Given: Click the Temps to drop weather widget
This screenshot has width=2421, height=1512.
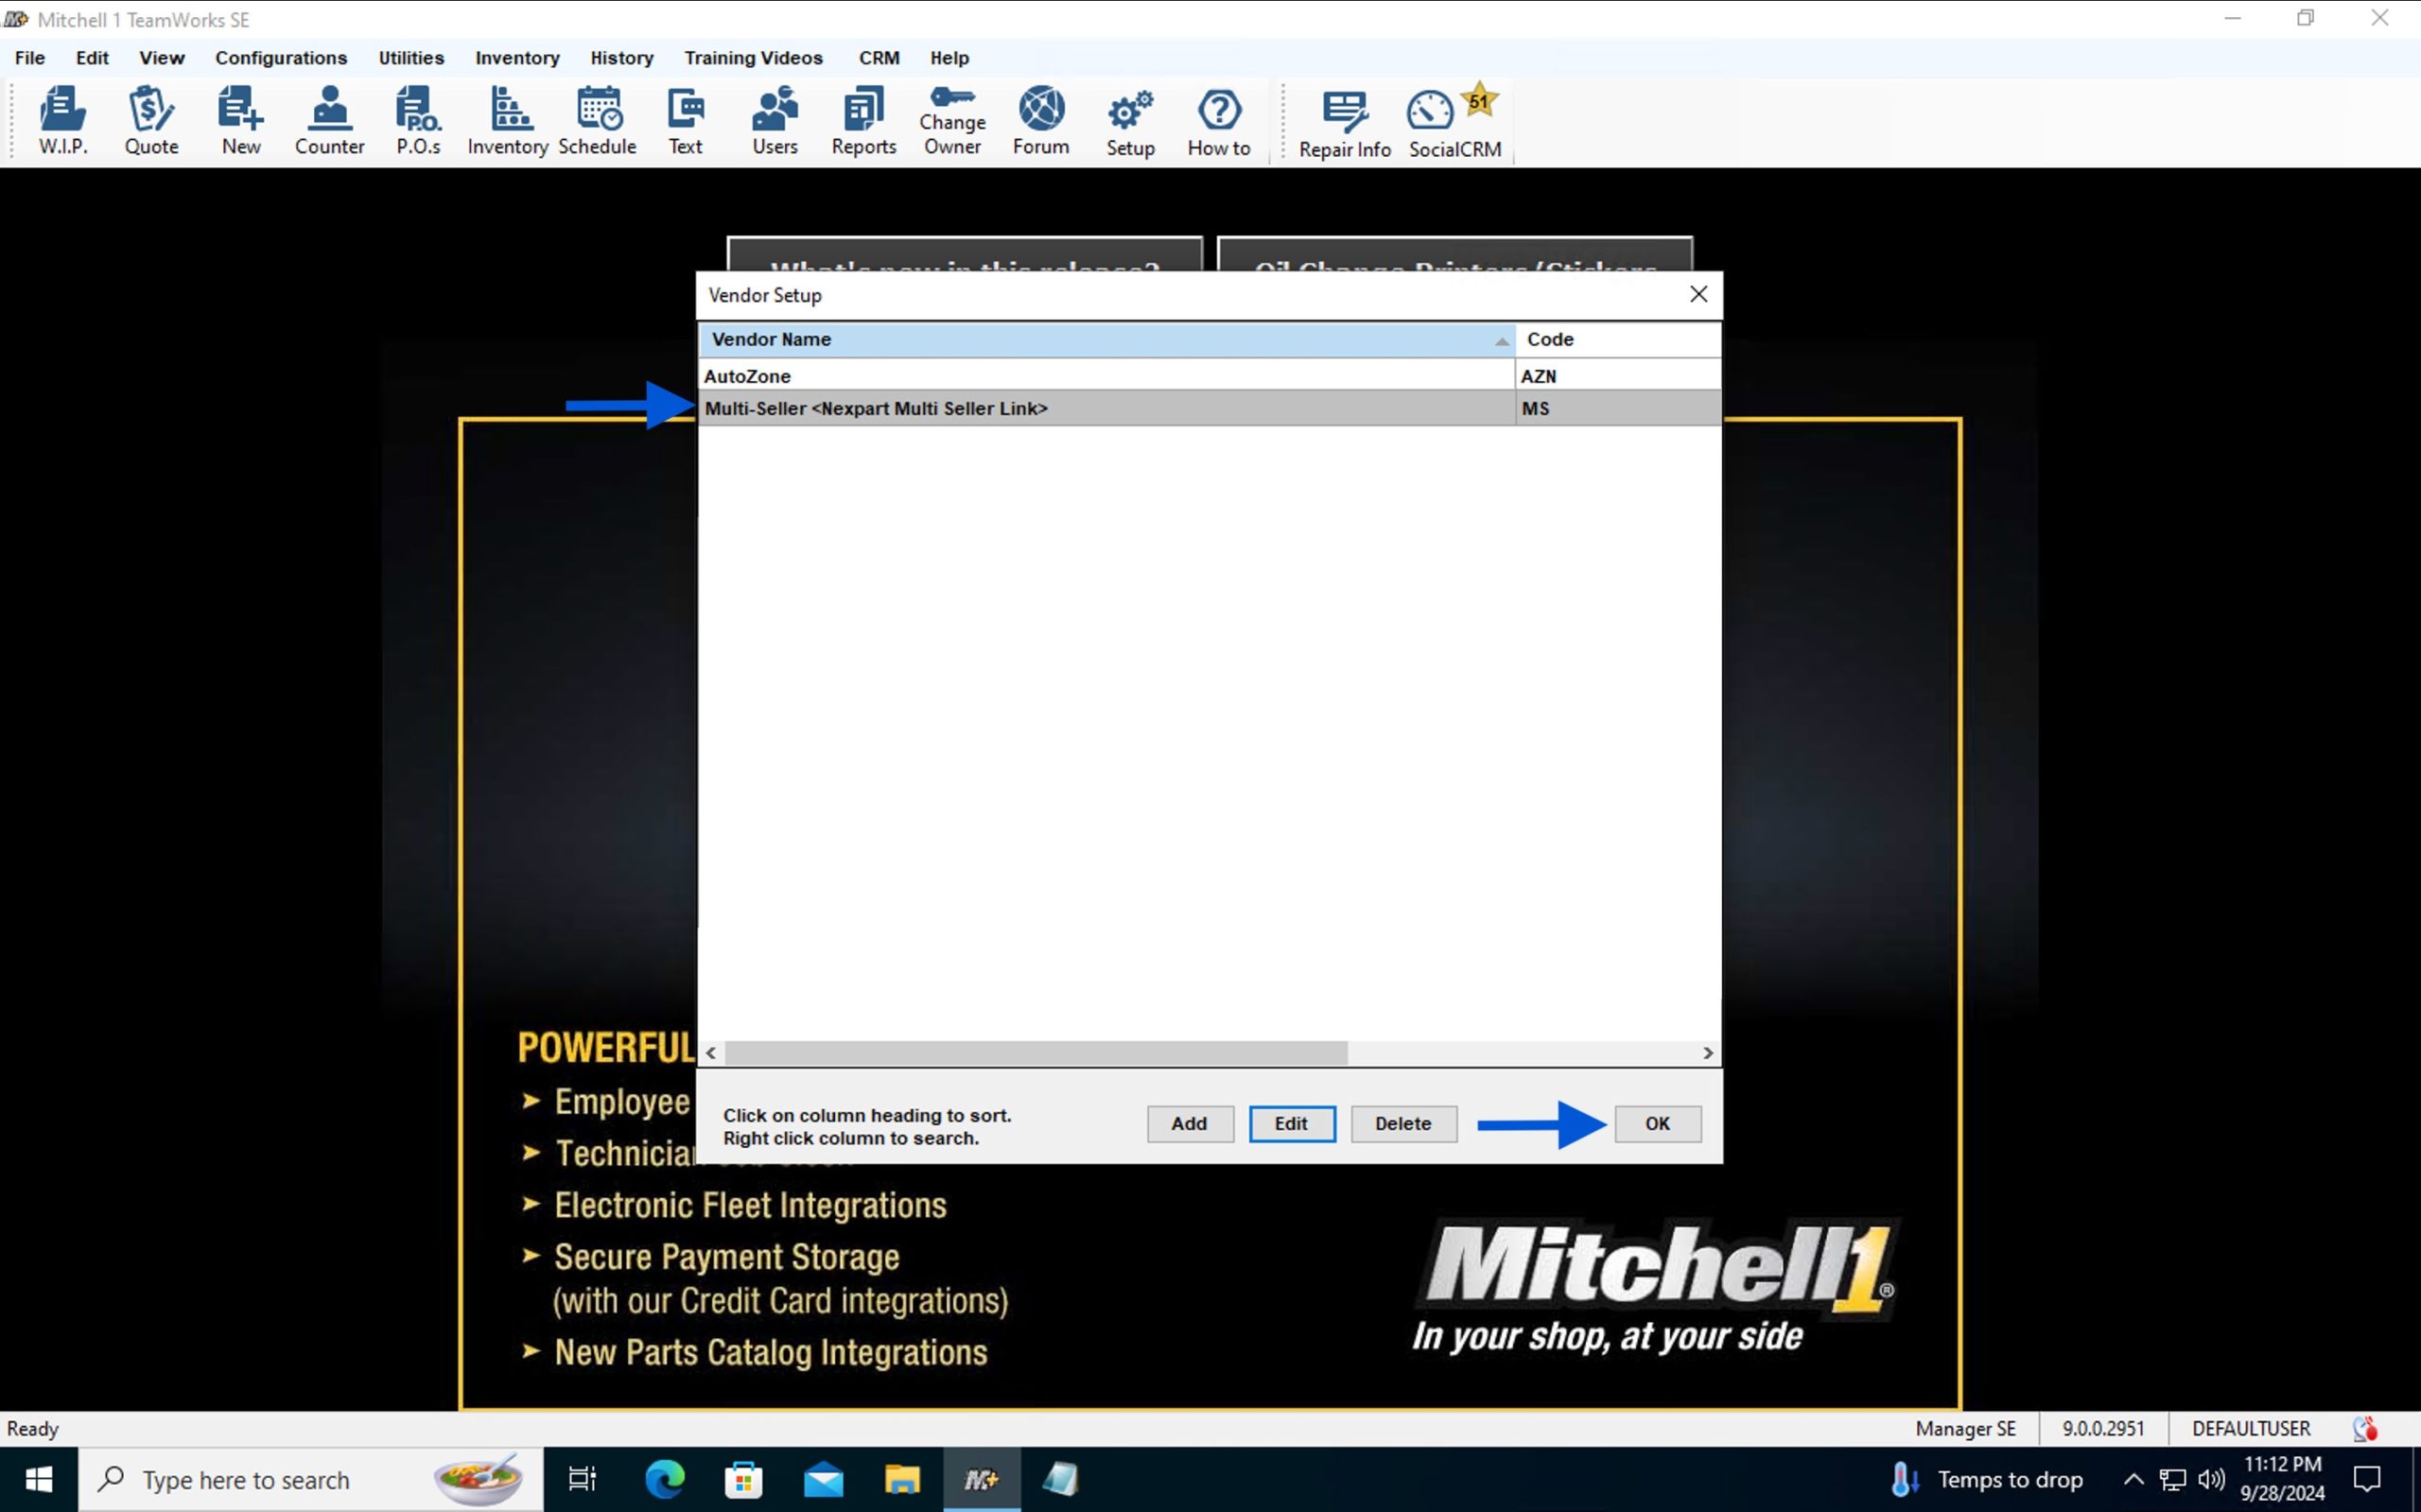Looking at the screenshot, I should 1988,1479.
